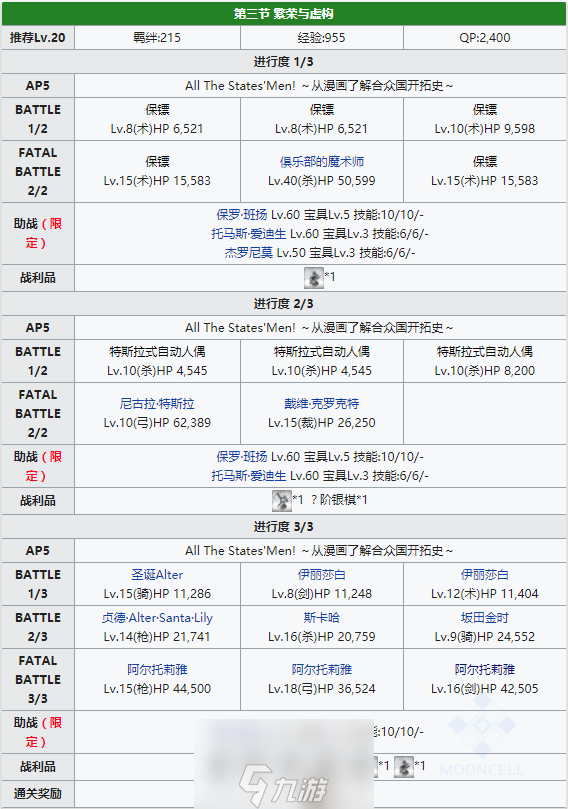Select the Lv.8(剑)HP 11,248 text

(x=321, y=594)
